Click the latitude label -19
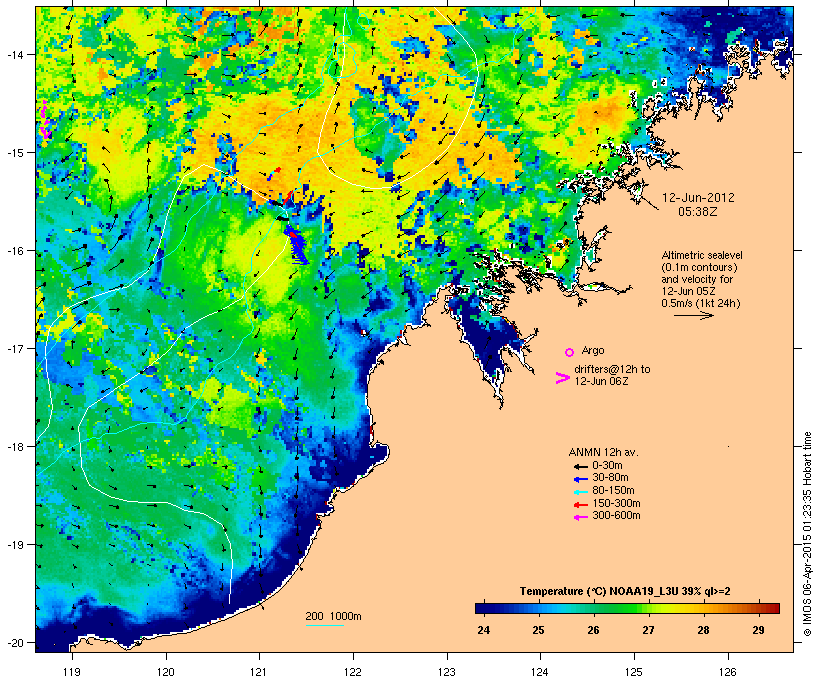This screenshot has width=820, height=680. click(14, 545)
